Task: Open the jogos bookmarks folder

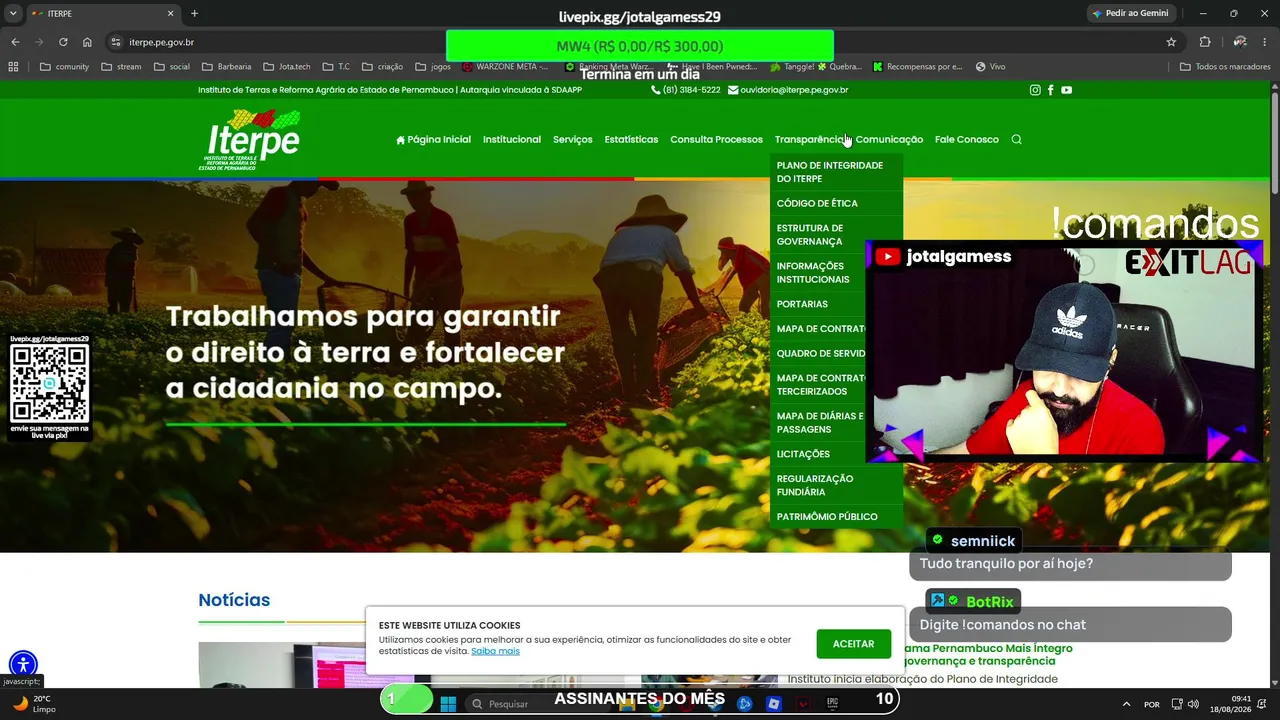Action: click(433, 67)
